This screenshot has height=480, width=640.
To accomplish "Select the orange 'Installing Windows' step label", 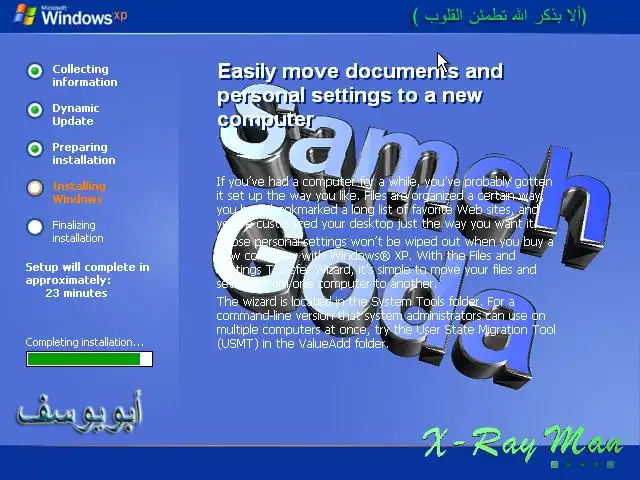I will pyautogui.click(x=79, y=193).
